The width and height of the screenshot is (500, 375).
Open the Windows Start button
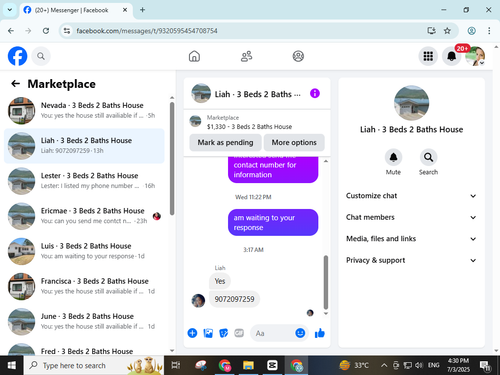(x=12, y=365)
